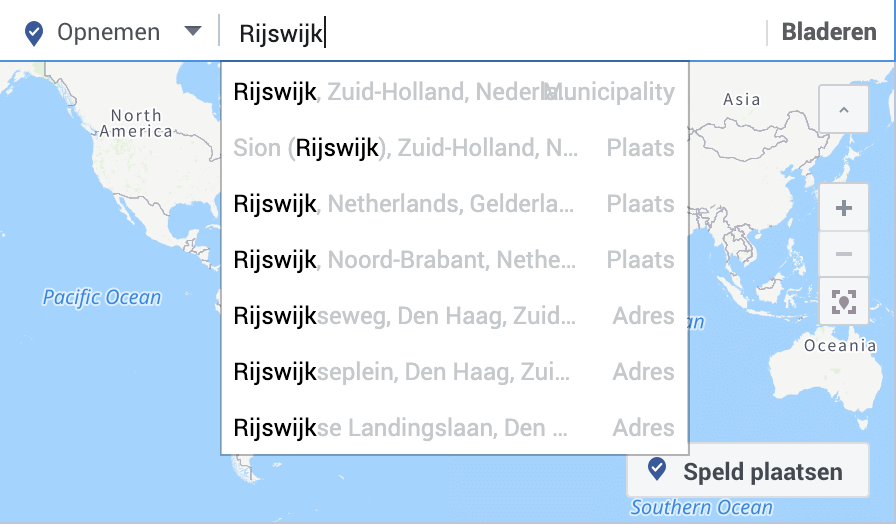Image resolution: width=896 pixels, height=524 pixels.
Task: Click the Southern Ocean map label
Action: [701, 508]
